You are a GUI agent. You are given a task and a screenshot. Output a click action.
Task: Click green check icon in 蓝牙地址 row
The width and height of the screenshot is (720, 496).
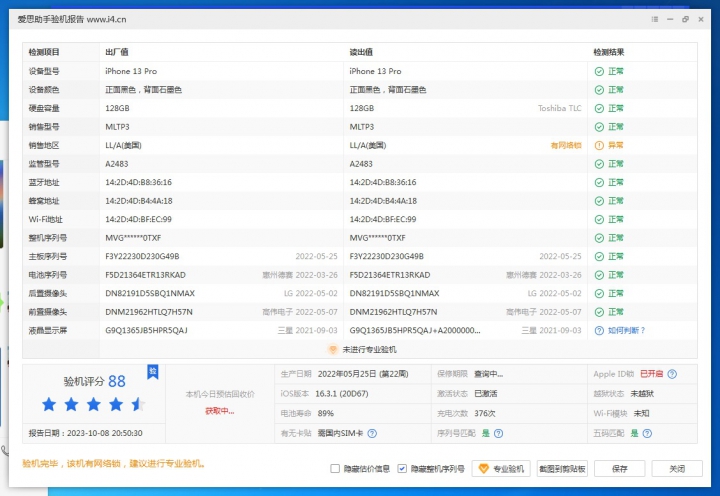tap(599, 182)
